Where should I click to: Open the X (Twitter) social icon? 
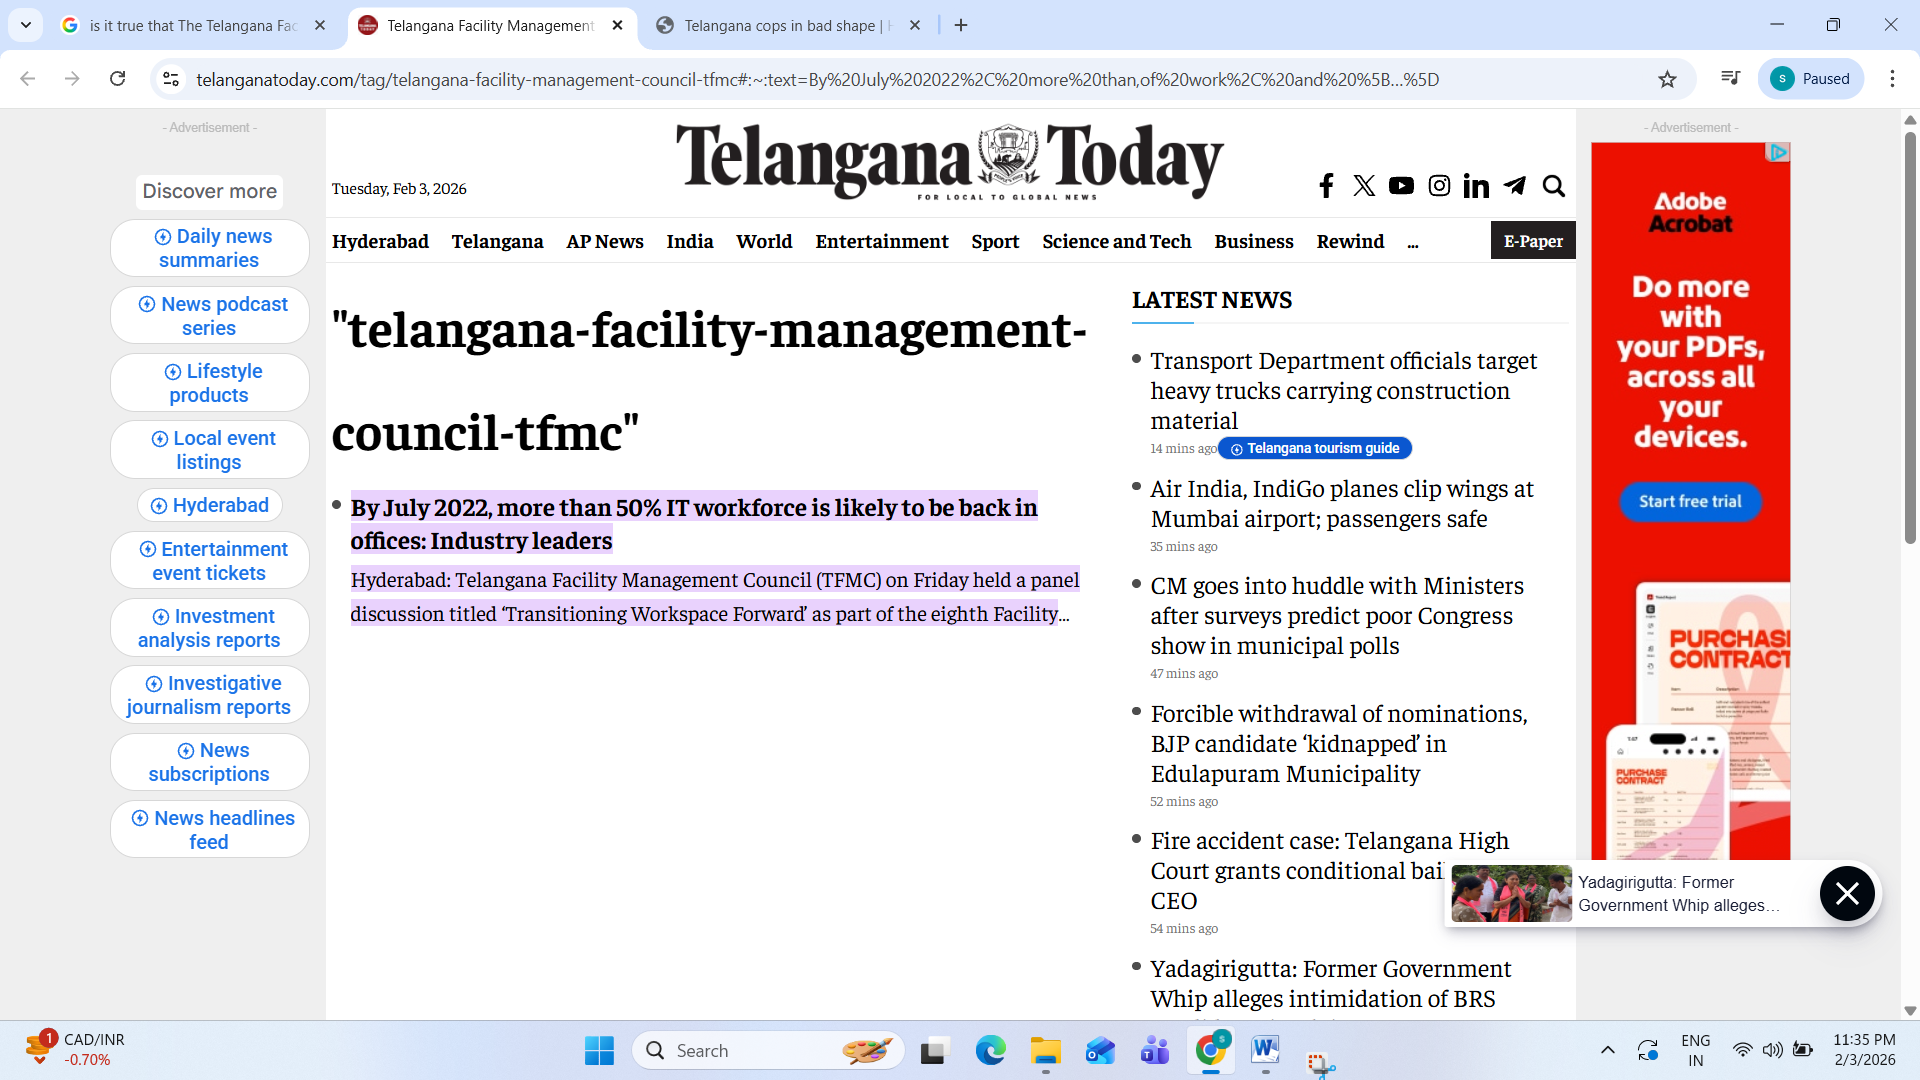(1364, 186)
